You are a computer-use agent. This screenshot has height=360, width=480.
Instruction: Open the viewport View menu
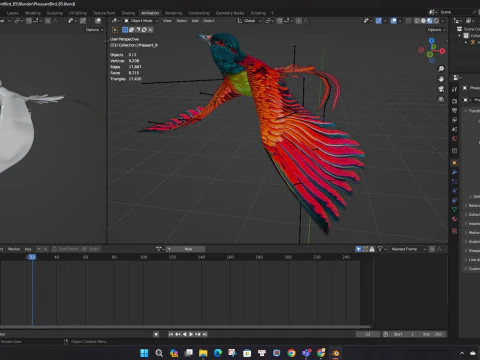click(x=167, y=21)
